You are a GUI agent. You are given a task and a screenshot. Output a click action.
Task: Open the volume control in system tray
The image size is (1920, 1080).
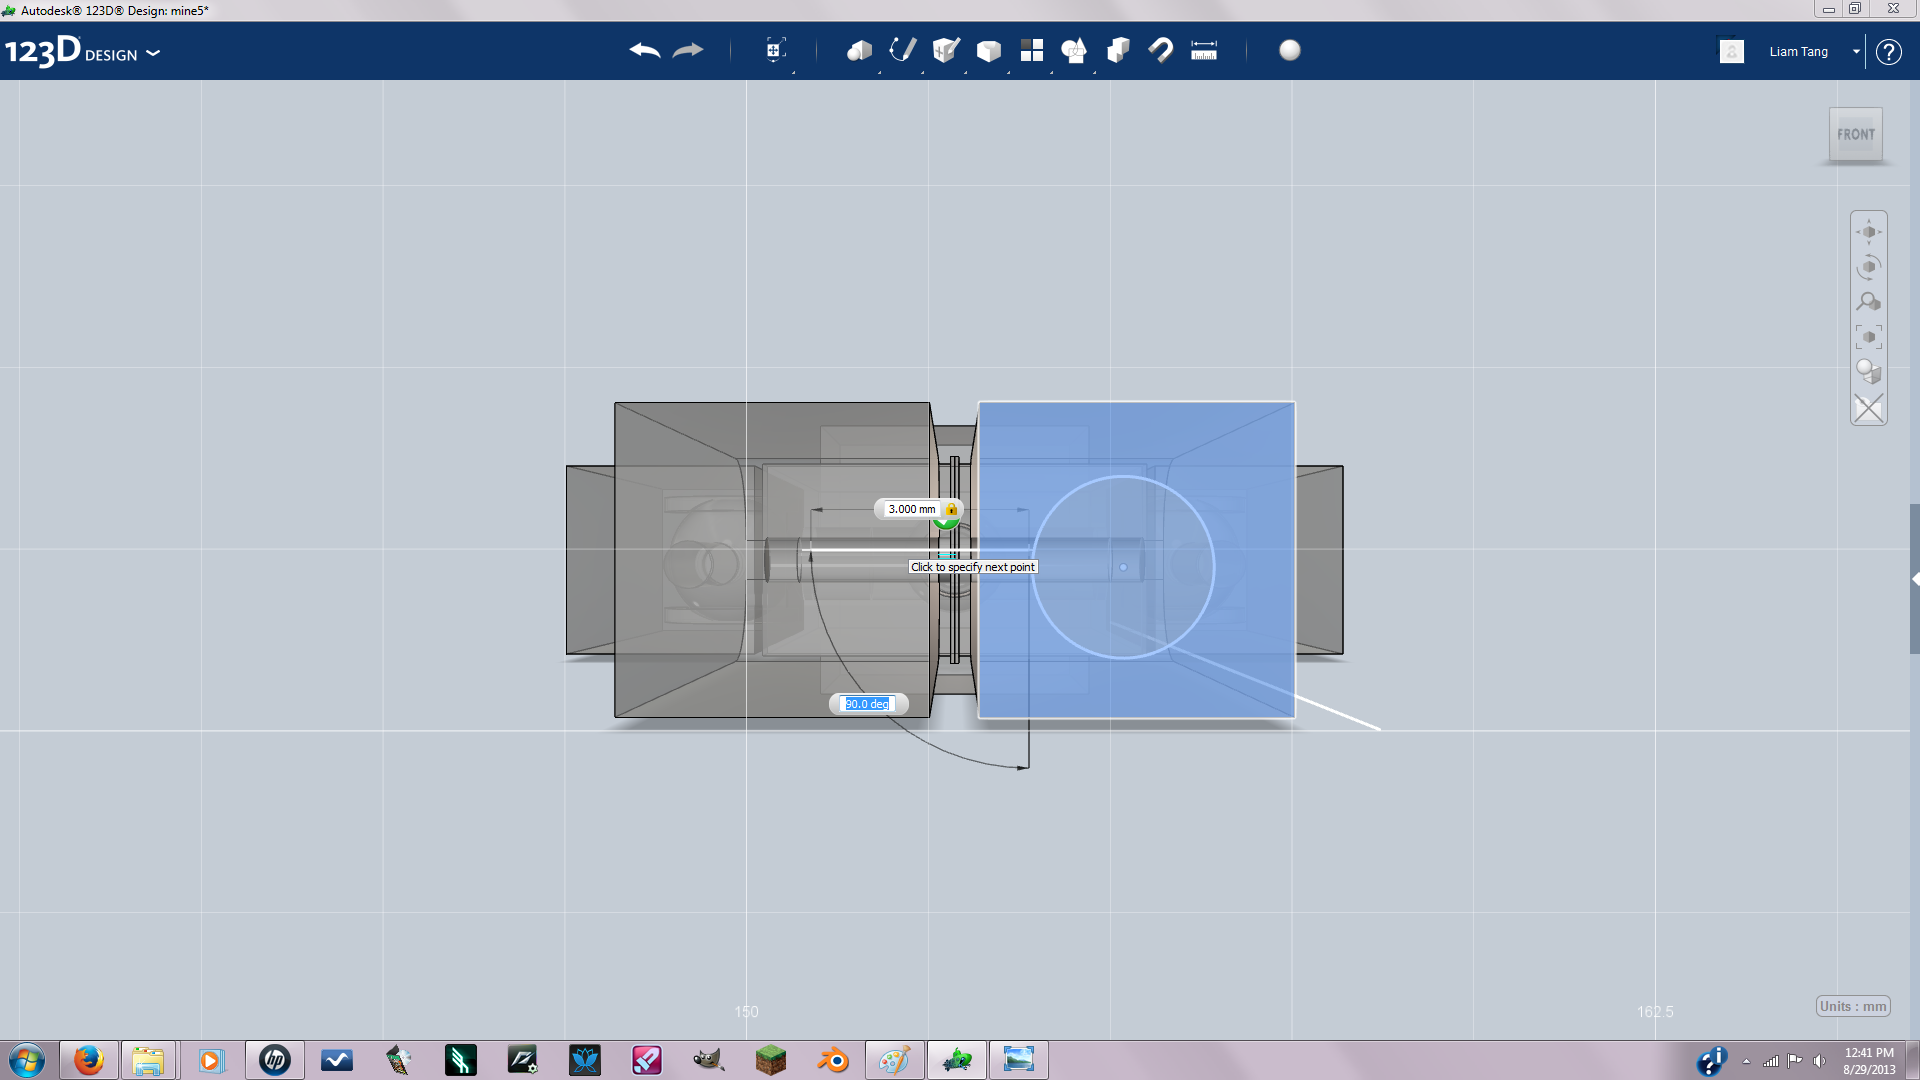[x=1819, y=1061]
